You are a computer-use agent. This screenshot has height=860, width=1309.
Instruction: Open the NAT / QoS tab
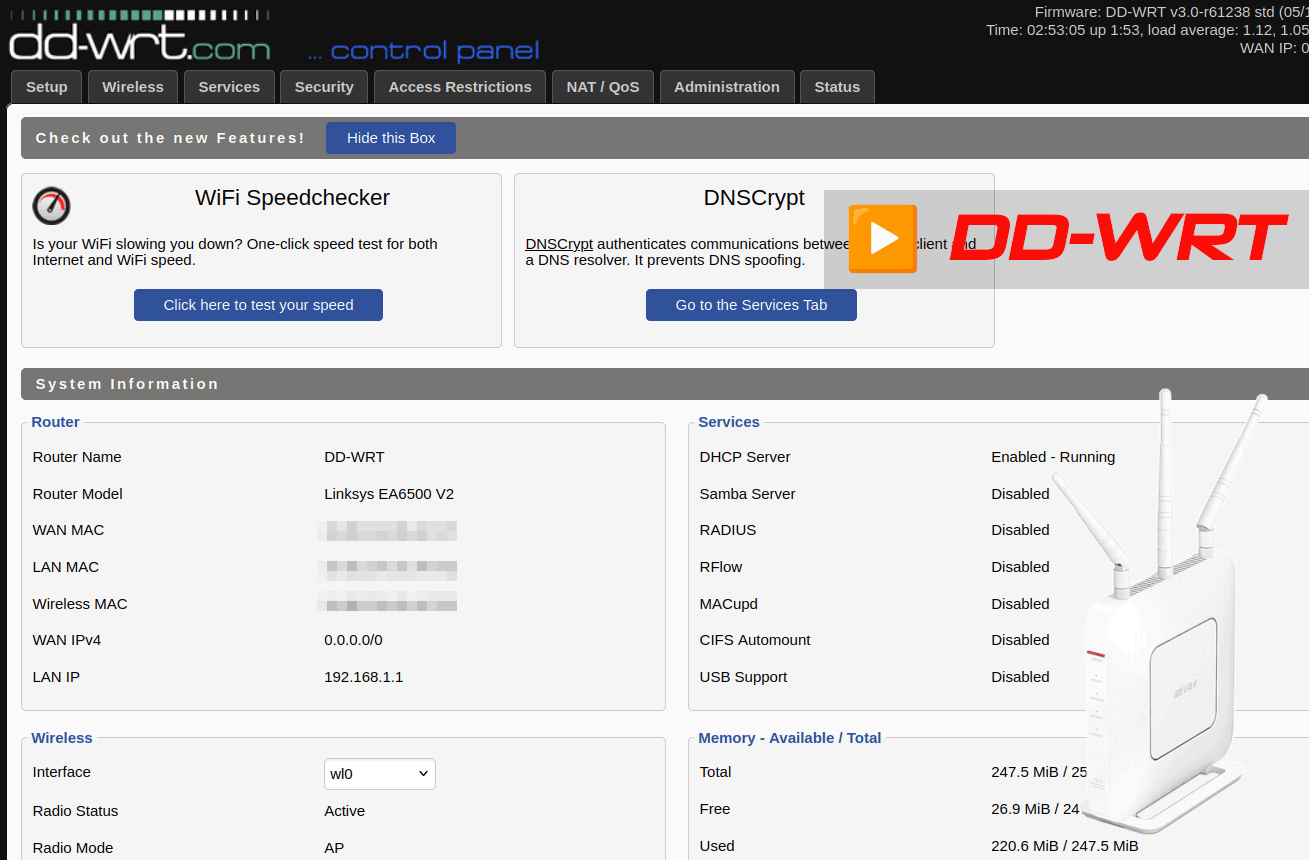coord(602,86)
